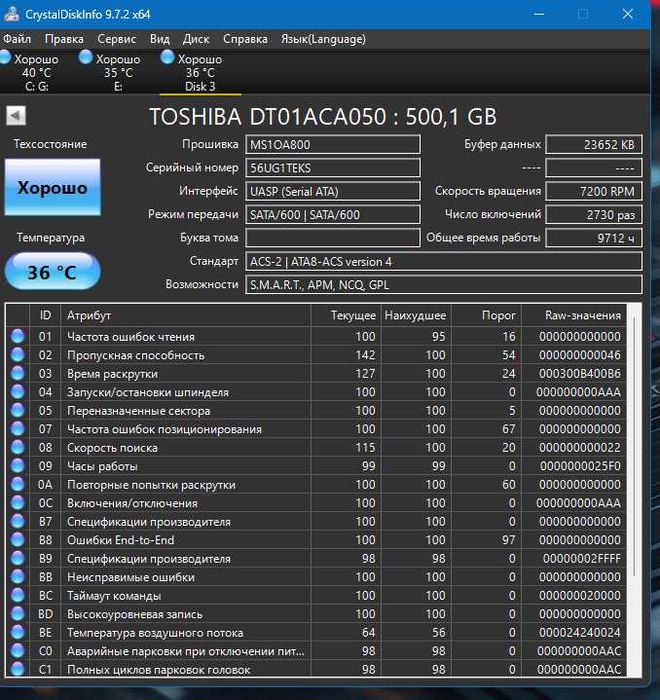The height and width of the screenshot is (700, 660).
Task: Open the Язык(Language) menu
Action: click(x=323, y=39)
